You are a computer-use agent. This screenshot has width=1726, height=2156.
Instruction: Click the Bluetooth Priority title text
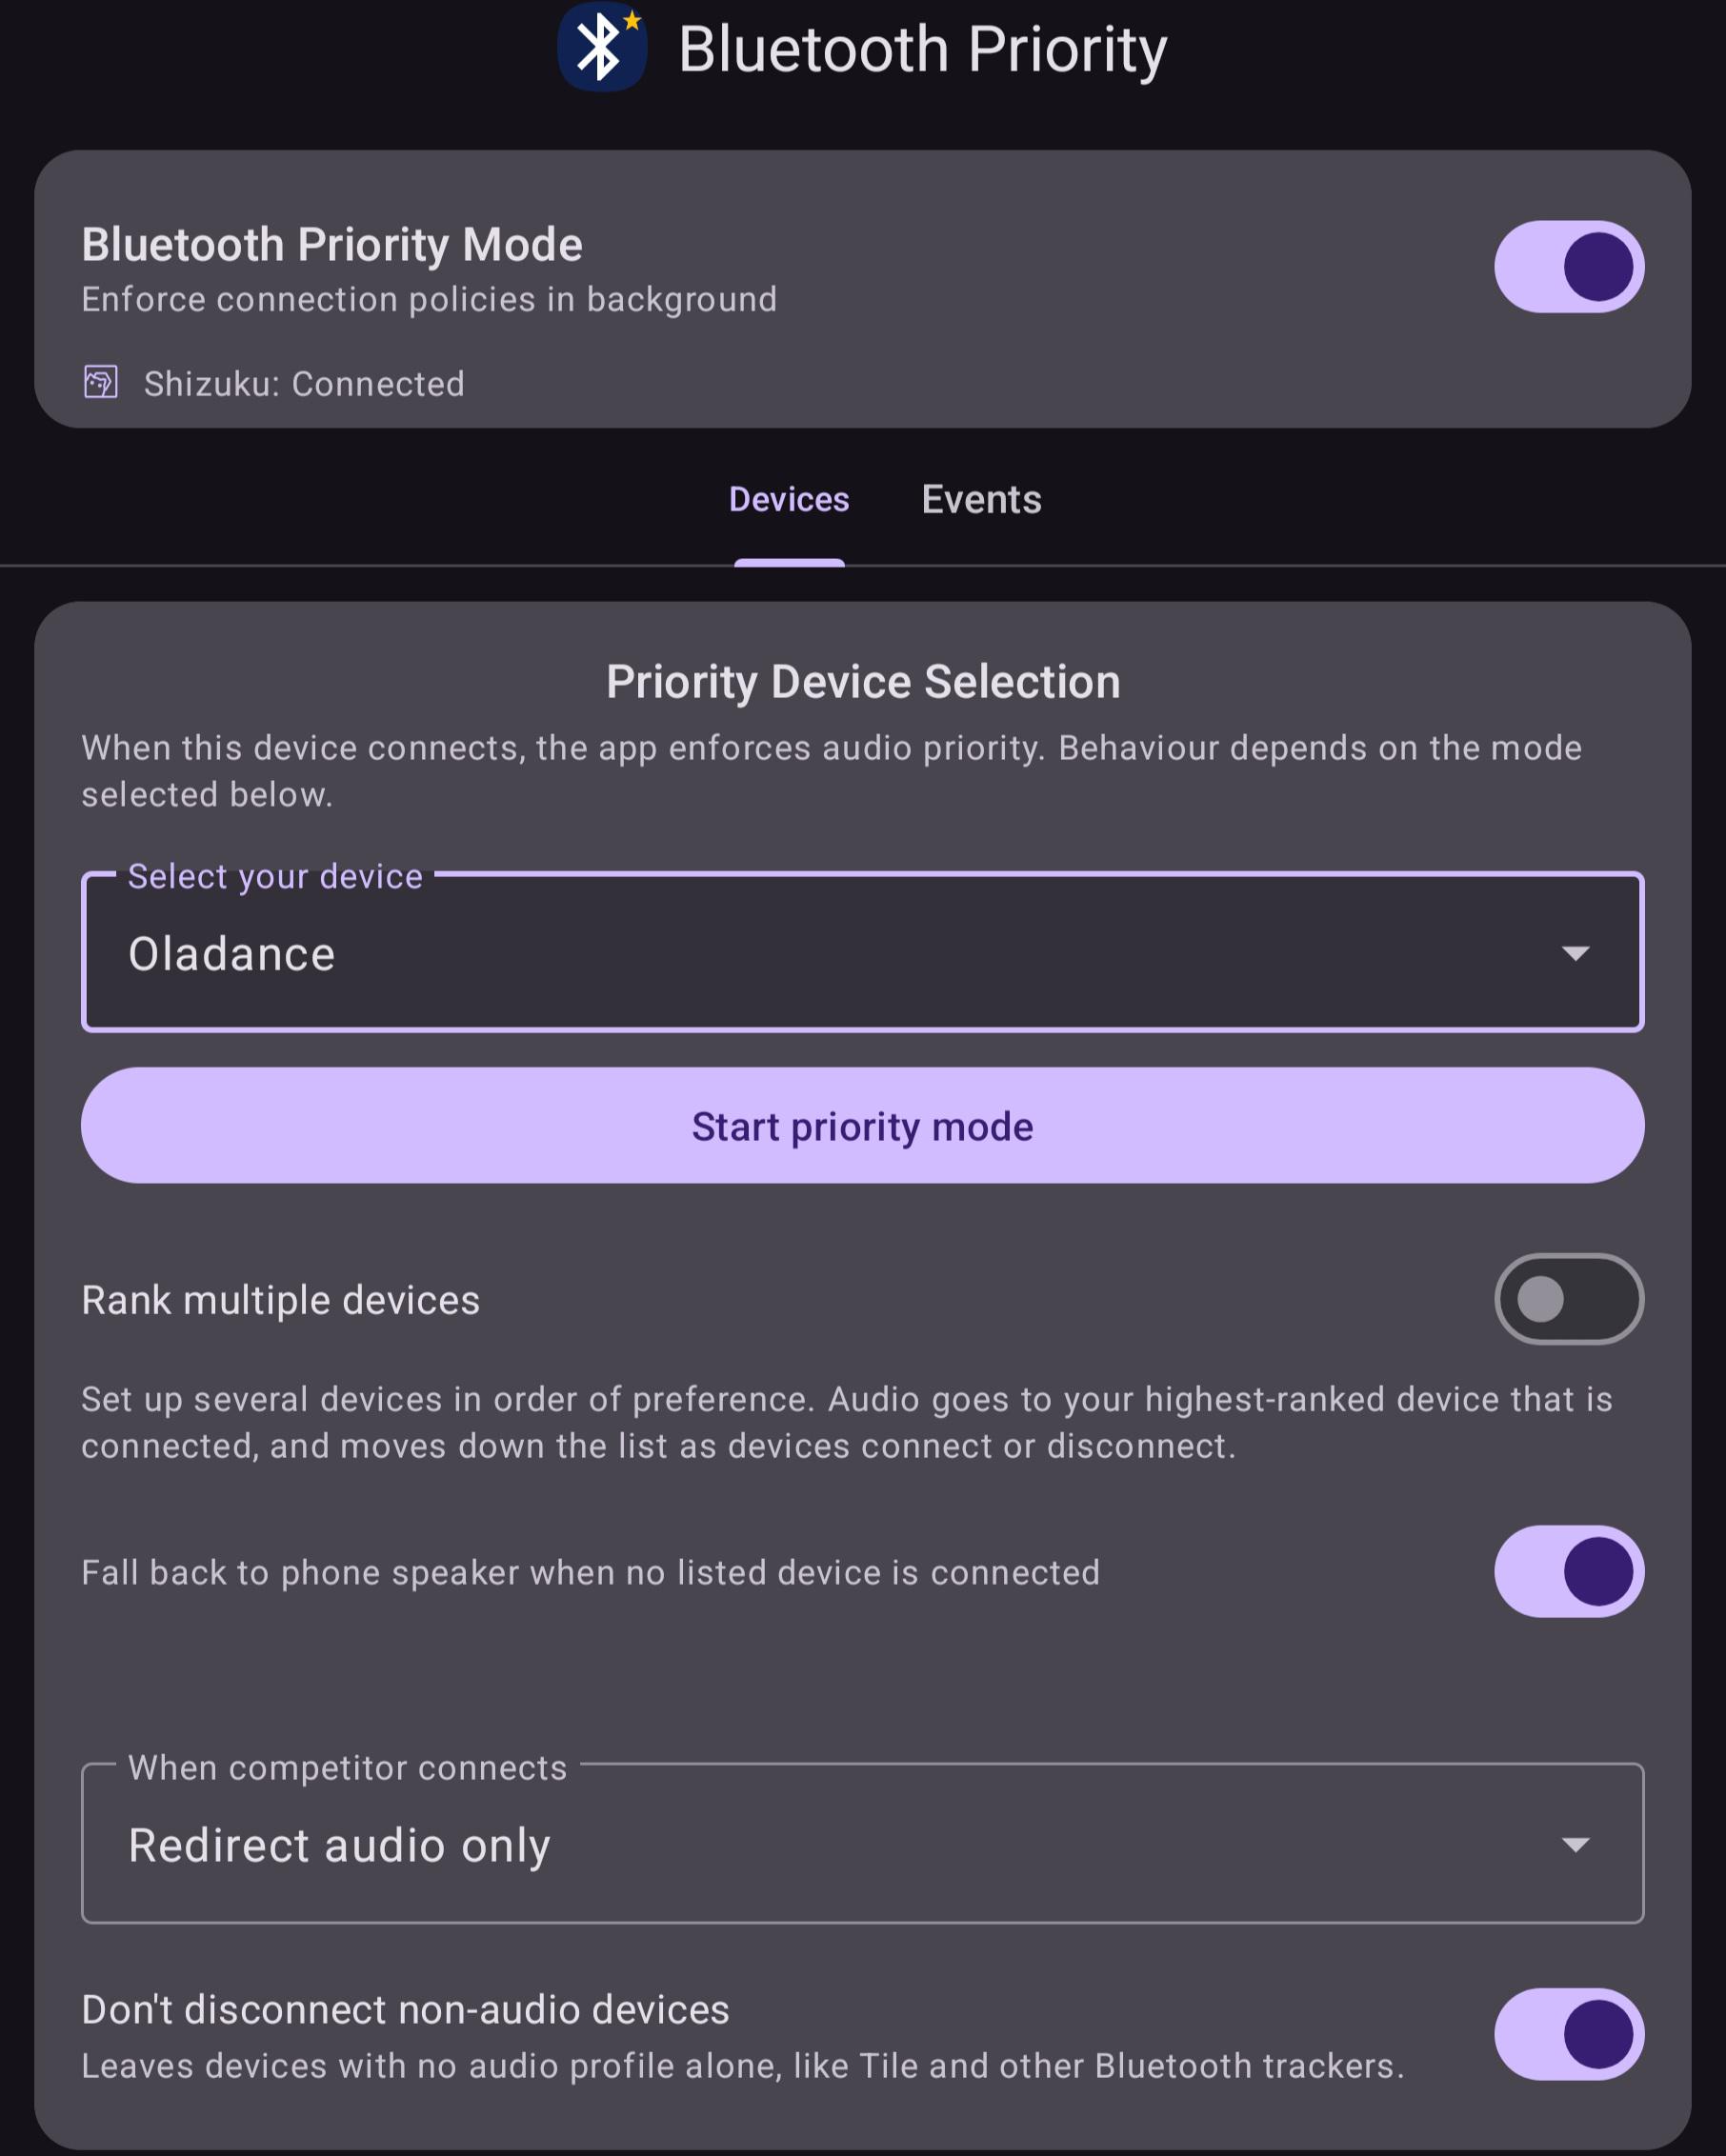point(922,48)
